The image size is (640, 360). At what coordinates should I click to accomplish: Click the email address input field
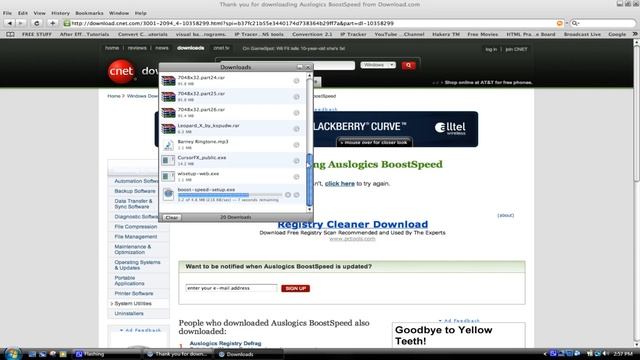coord(231,288)
